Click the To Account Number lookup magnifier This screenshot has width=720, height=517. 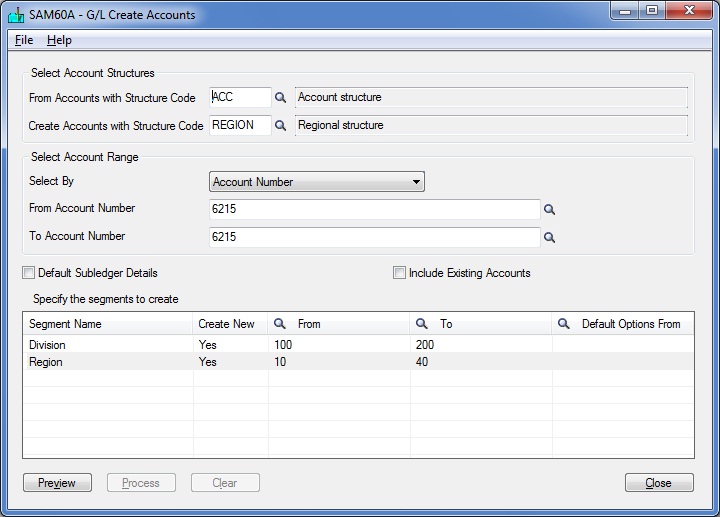[x=549, y=237]
